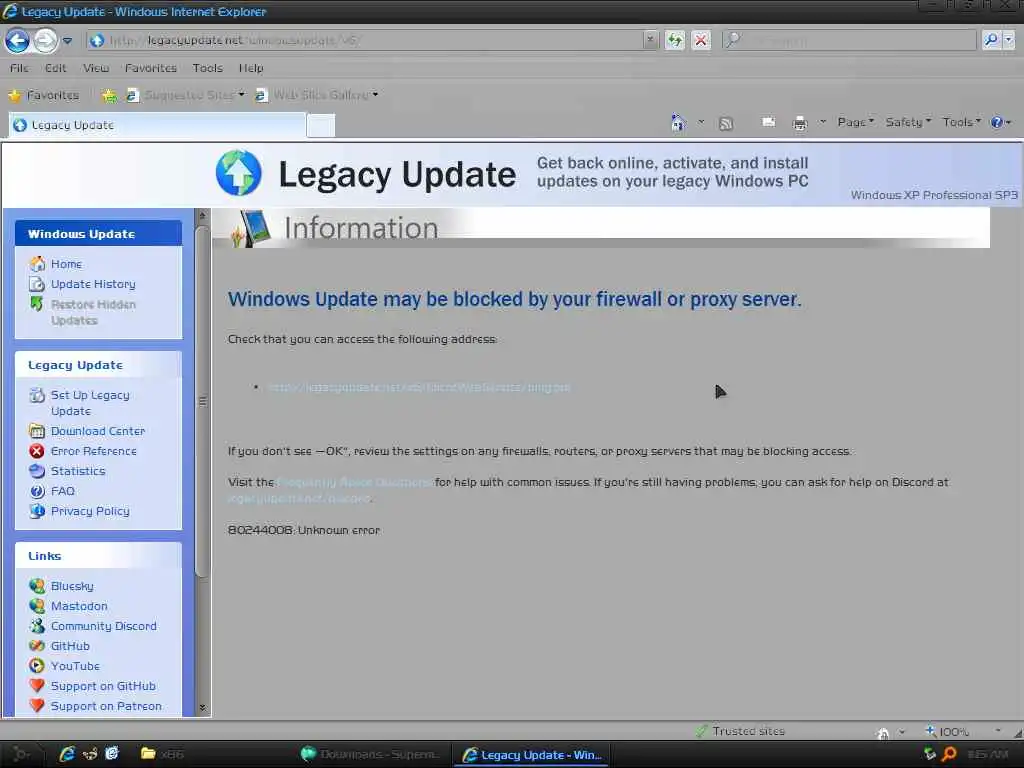
Task: Open the Frequently Asked Questions link
Action: pyautogui.click(x=354, y=482)
